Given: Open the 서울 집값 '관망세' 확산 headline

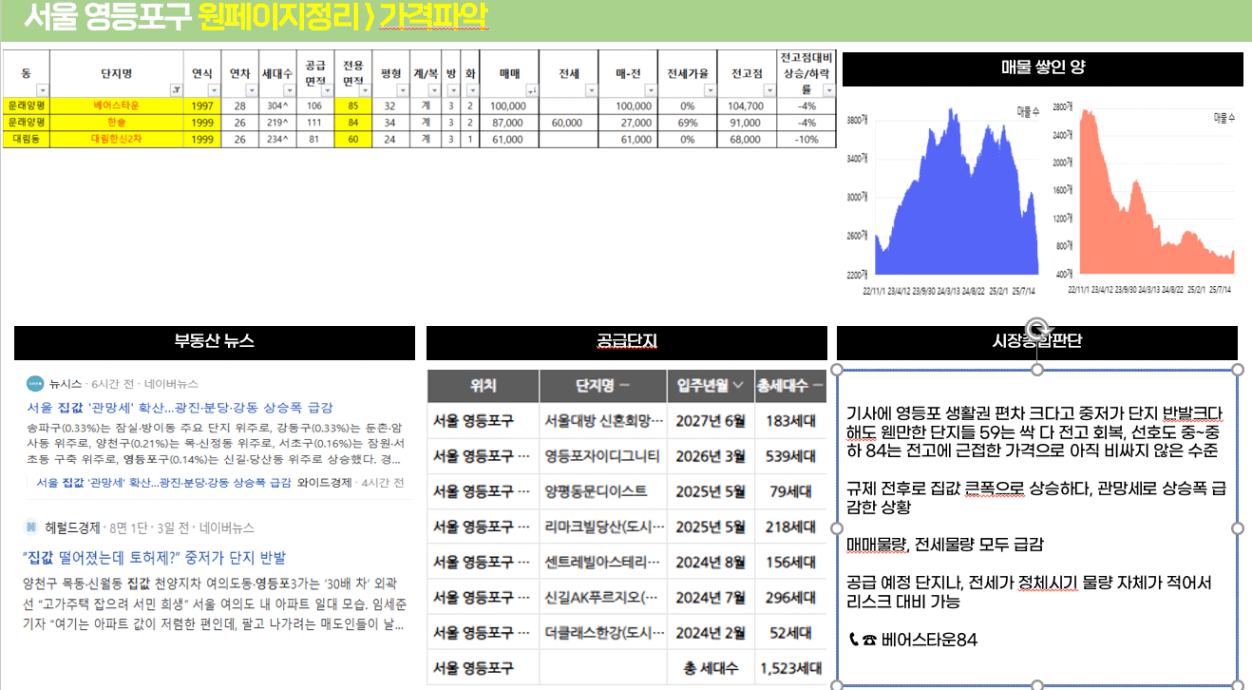Looking at the screenshot, I should 180,407.
